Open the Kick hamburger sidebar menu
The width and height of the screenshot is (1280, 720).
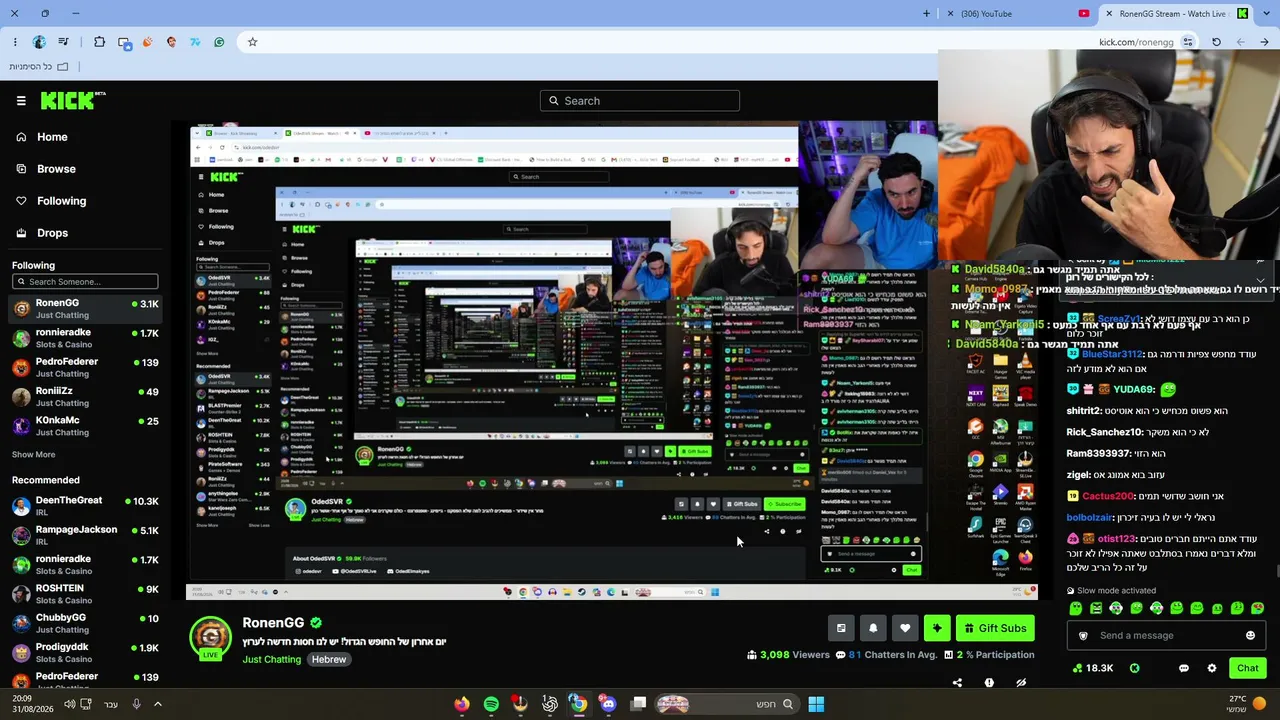(21, 100)
